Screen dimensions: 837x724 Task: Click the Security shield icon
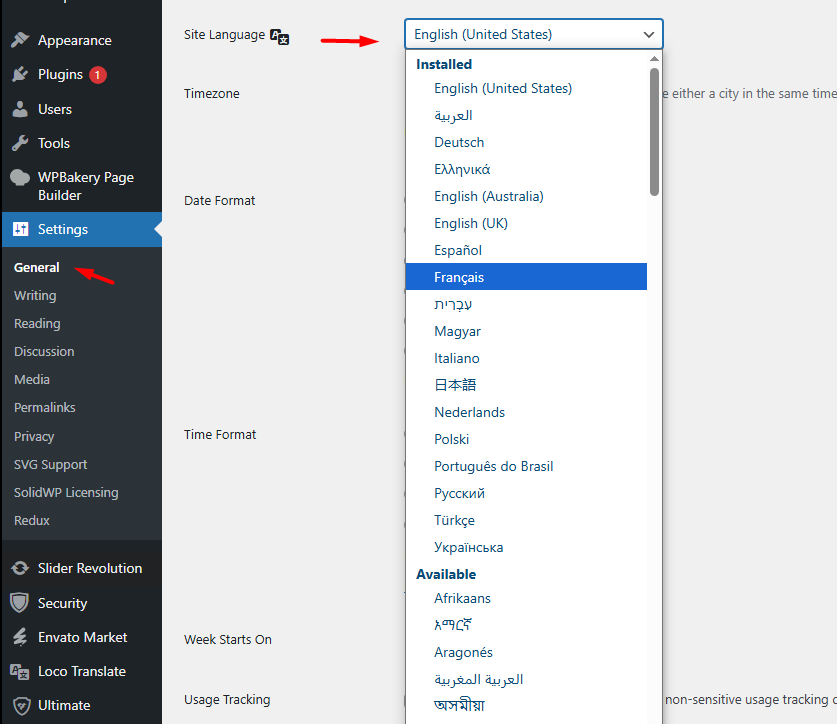coord(20,603)
